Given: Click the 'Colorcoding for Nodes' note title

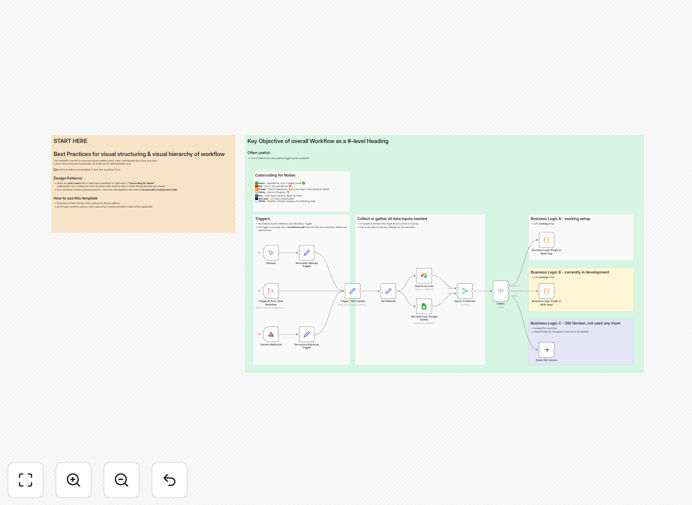Looking at the screenshot, I should point(275,175).
